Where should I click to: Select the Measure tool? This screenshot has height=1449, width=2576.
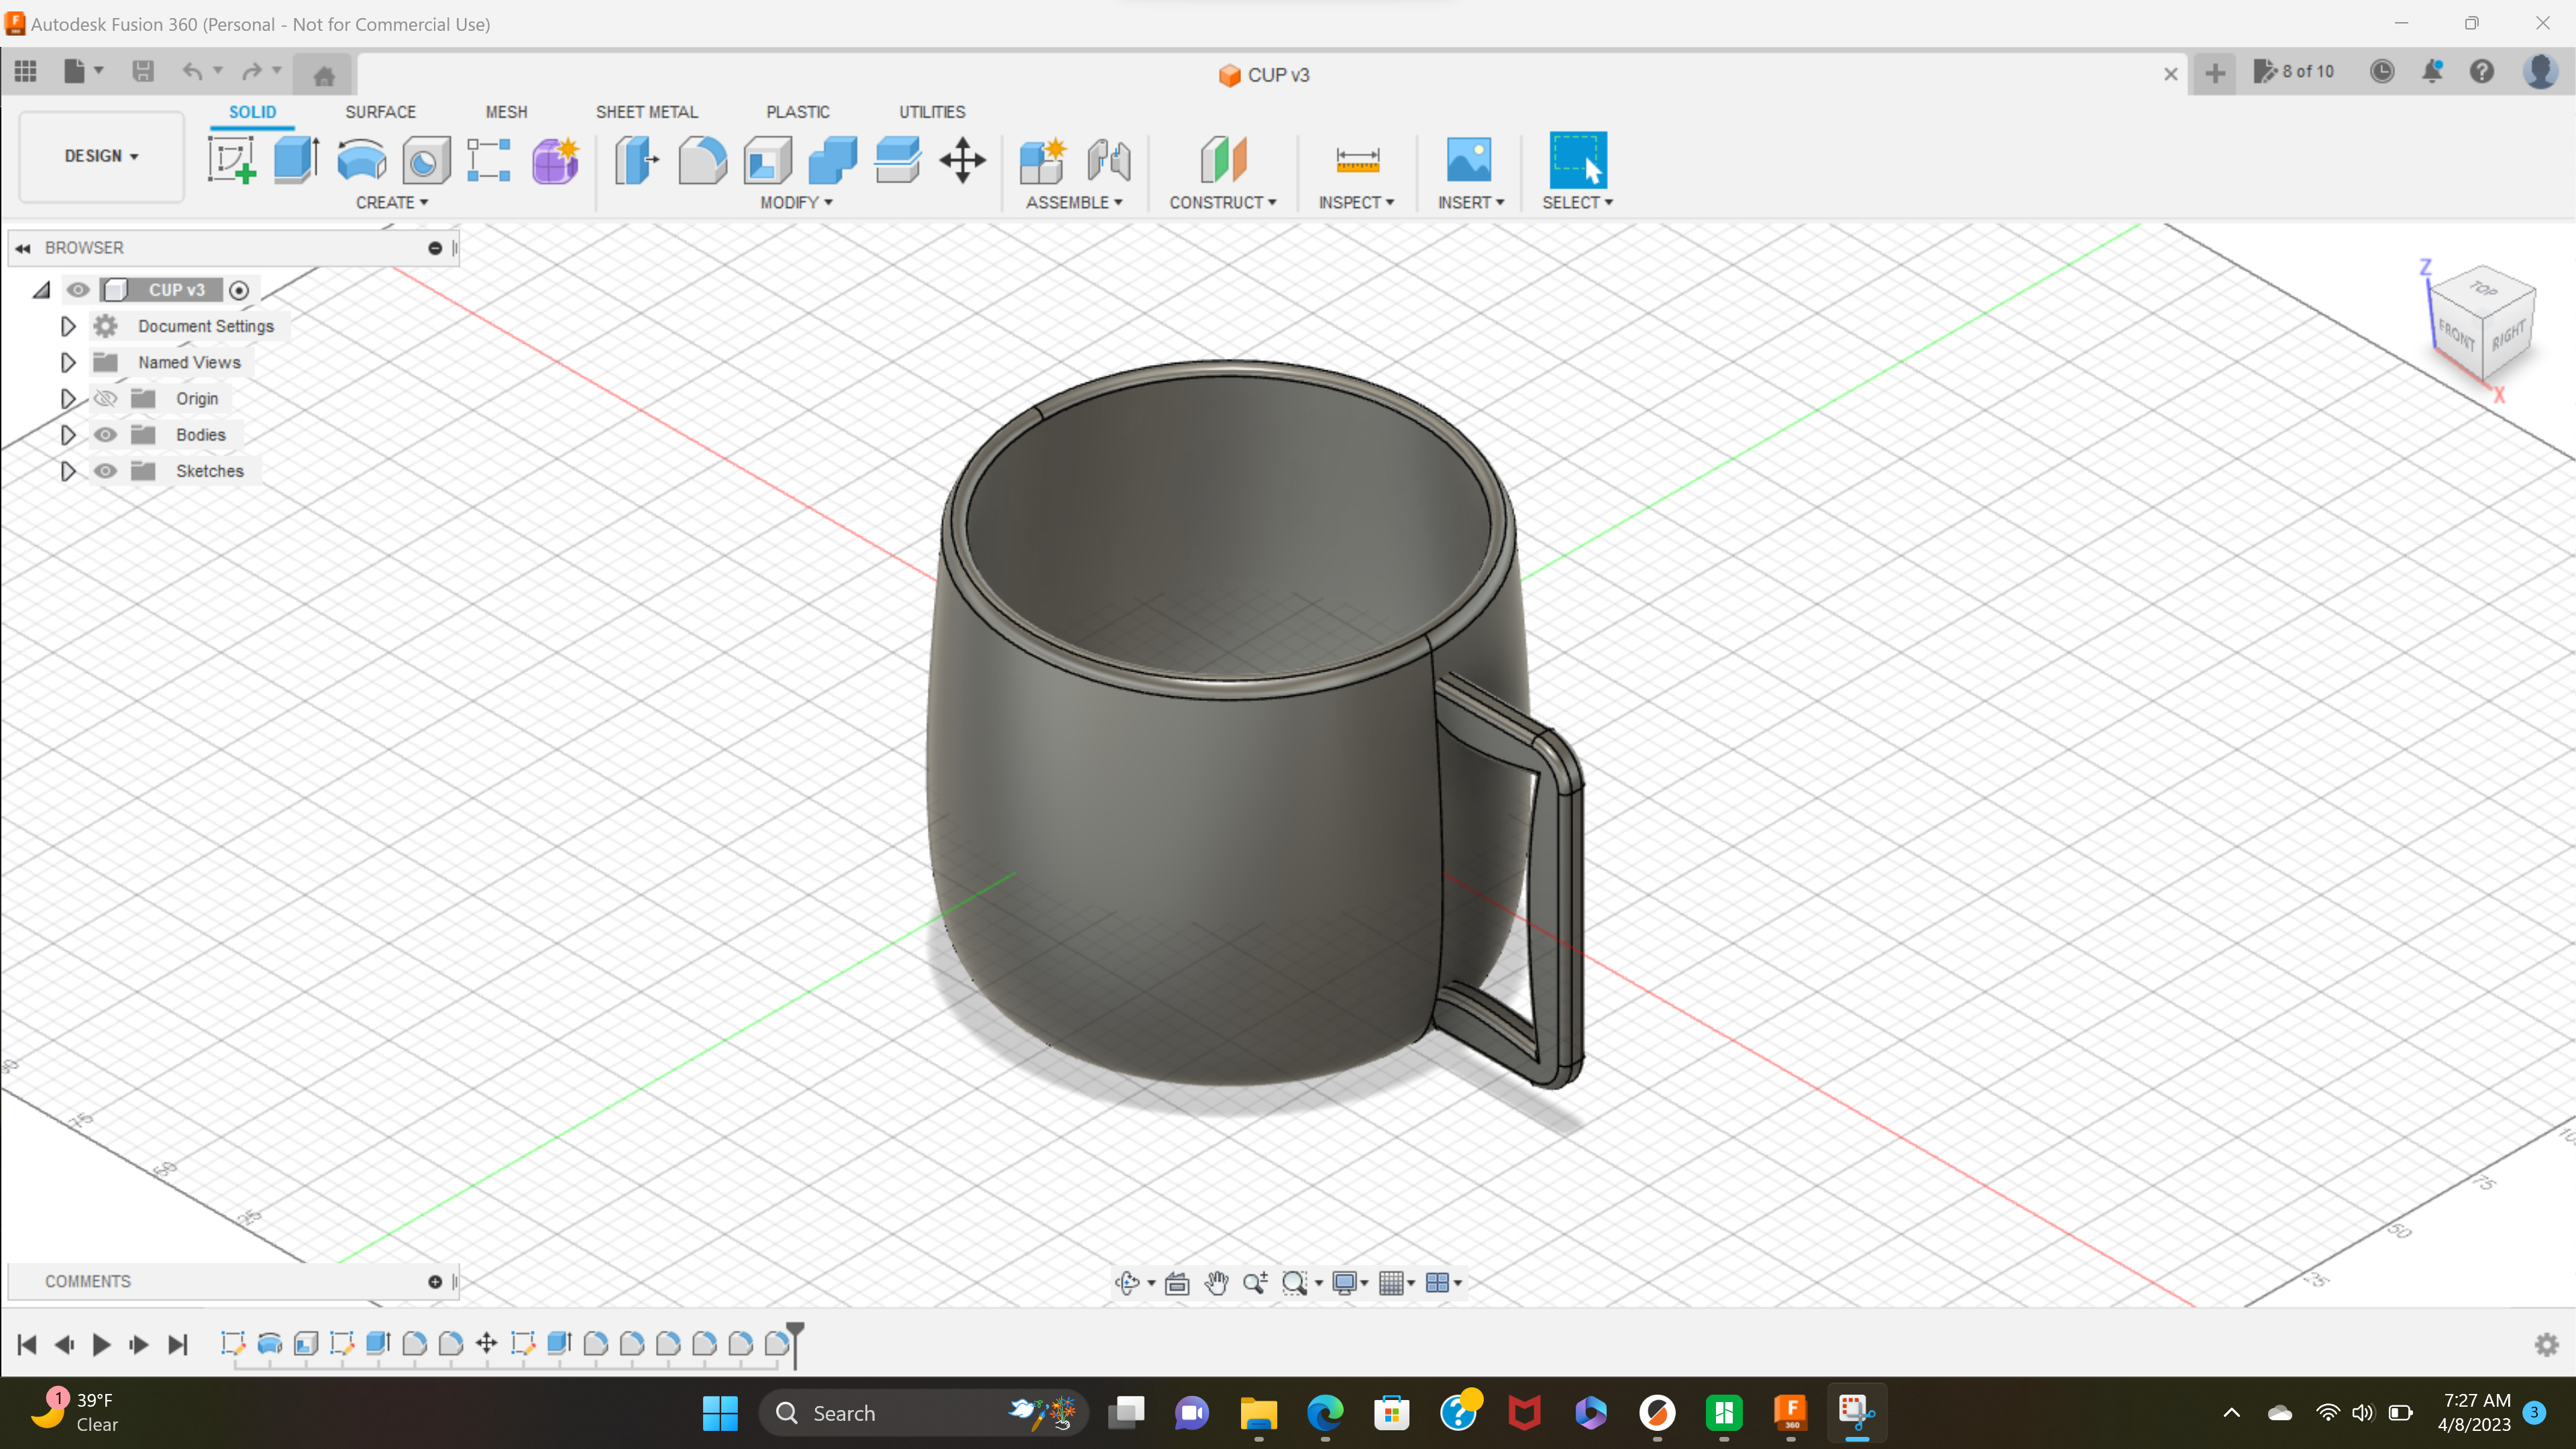coord(1357,160)
